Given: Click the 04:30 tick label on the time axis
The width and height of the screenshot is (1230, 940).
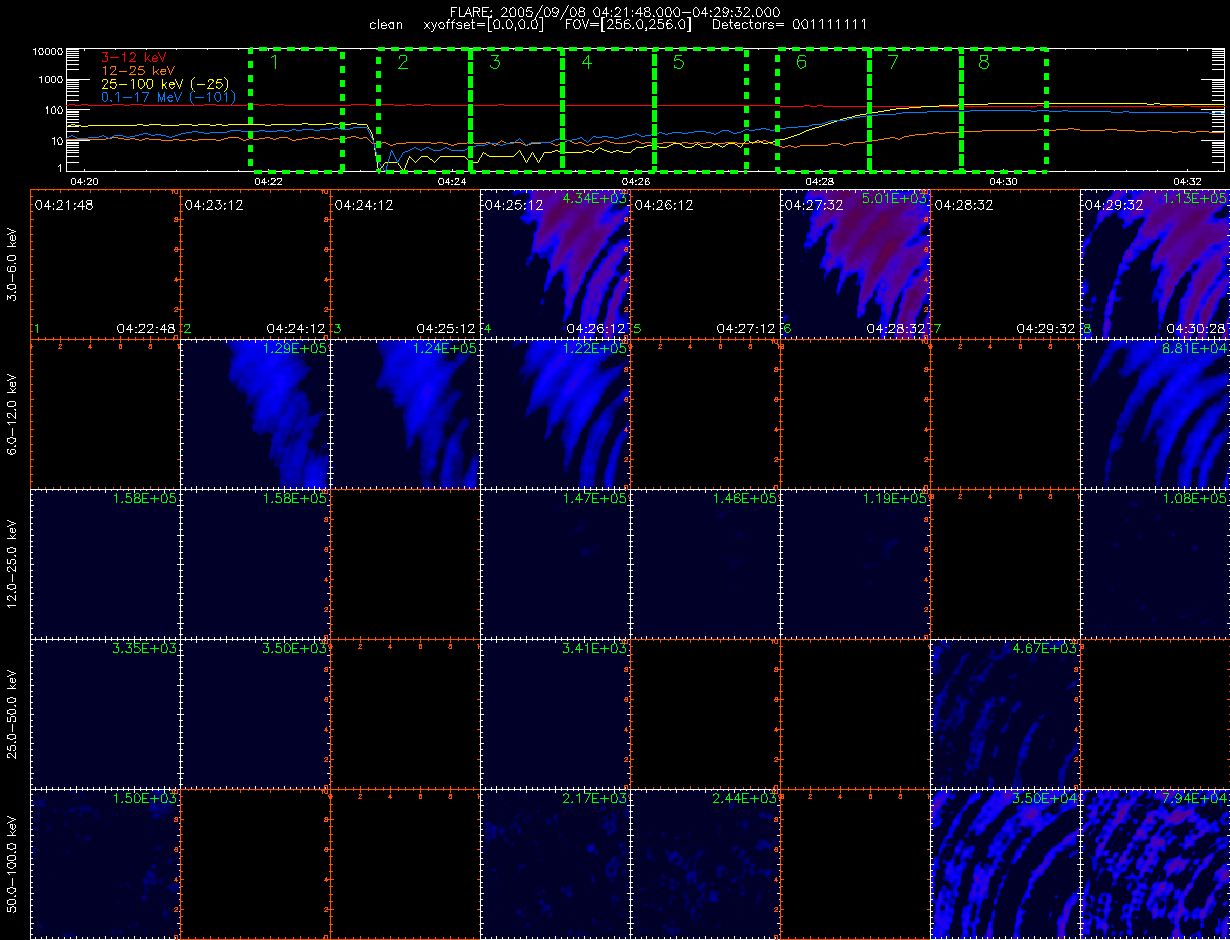Looking at the screenshot, I should point(1003,180).
